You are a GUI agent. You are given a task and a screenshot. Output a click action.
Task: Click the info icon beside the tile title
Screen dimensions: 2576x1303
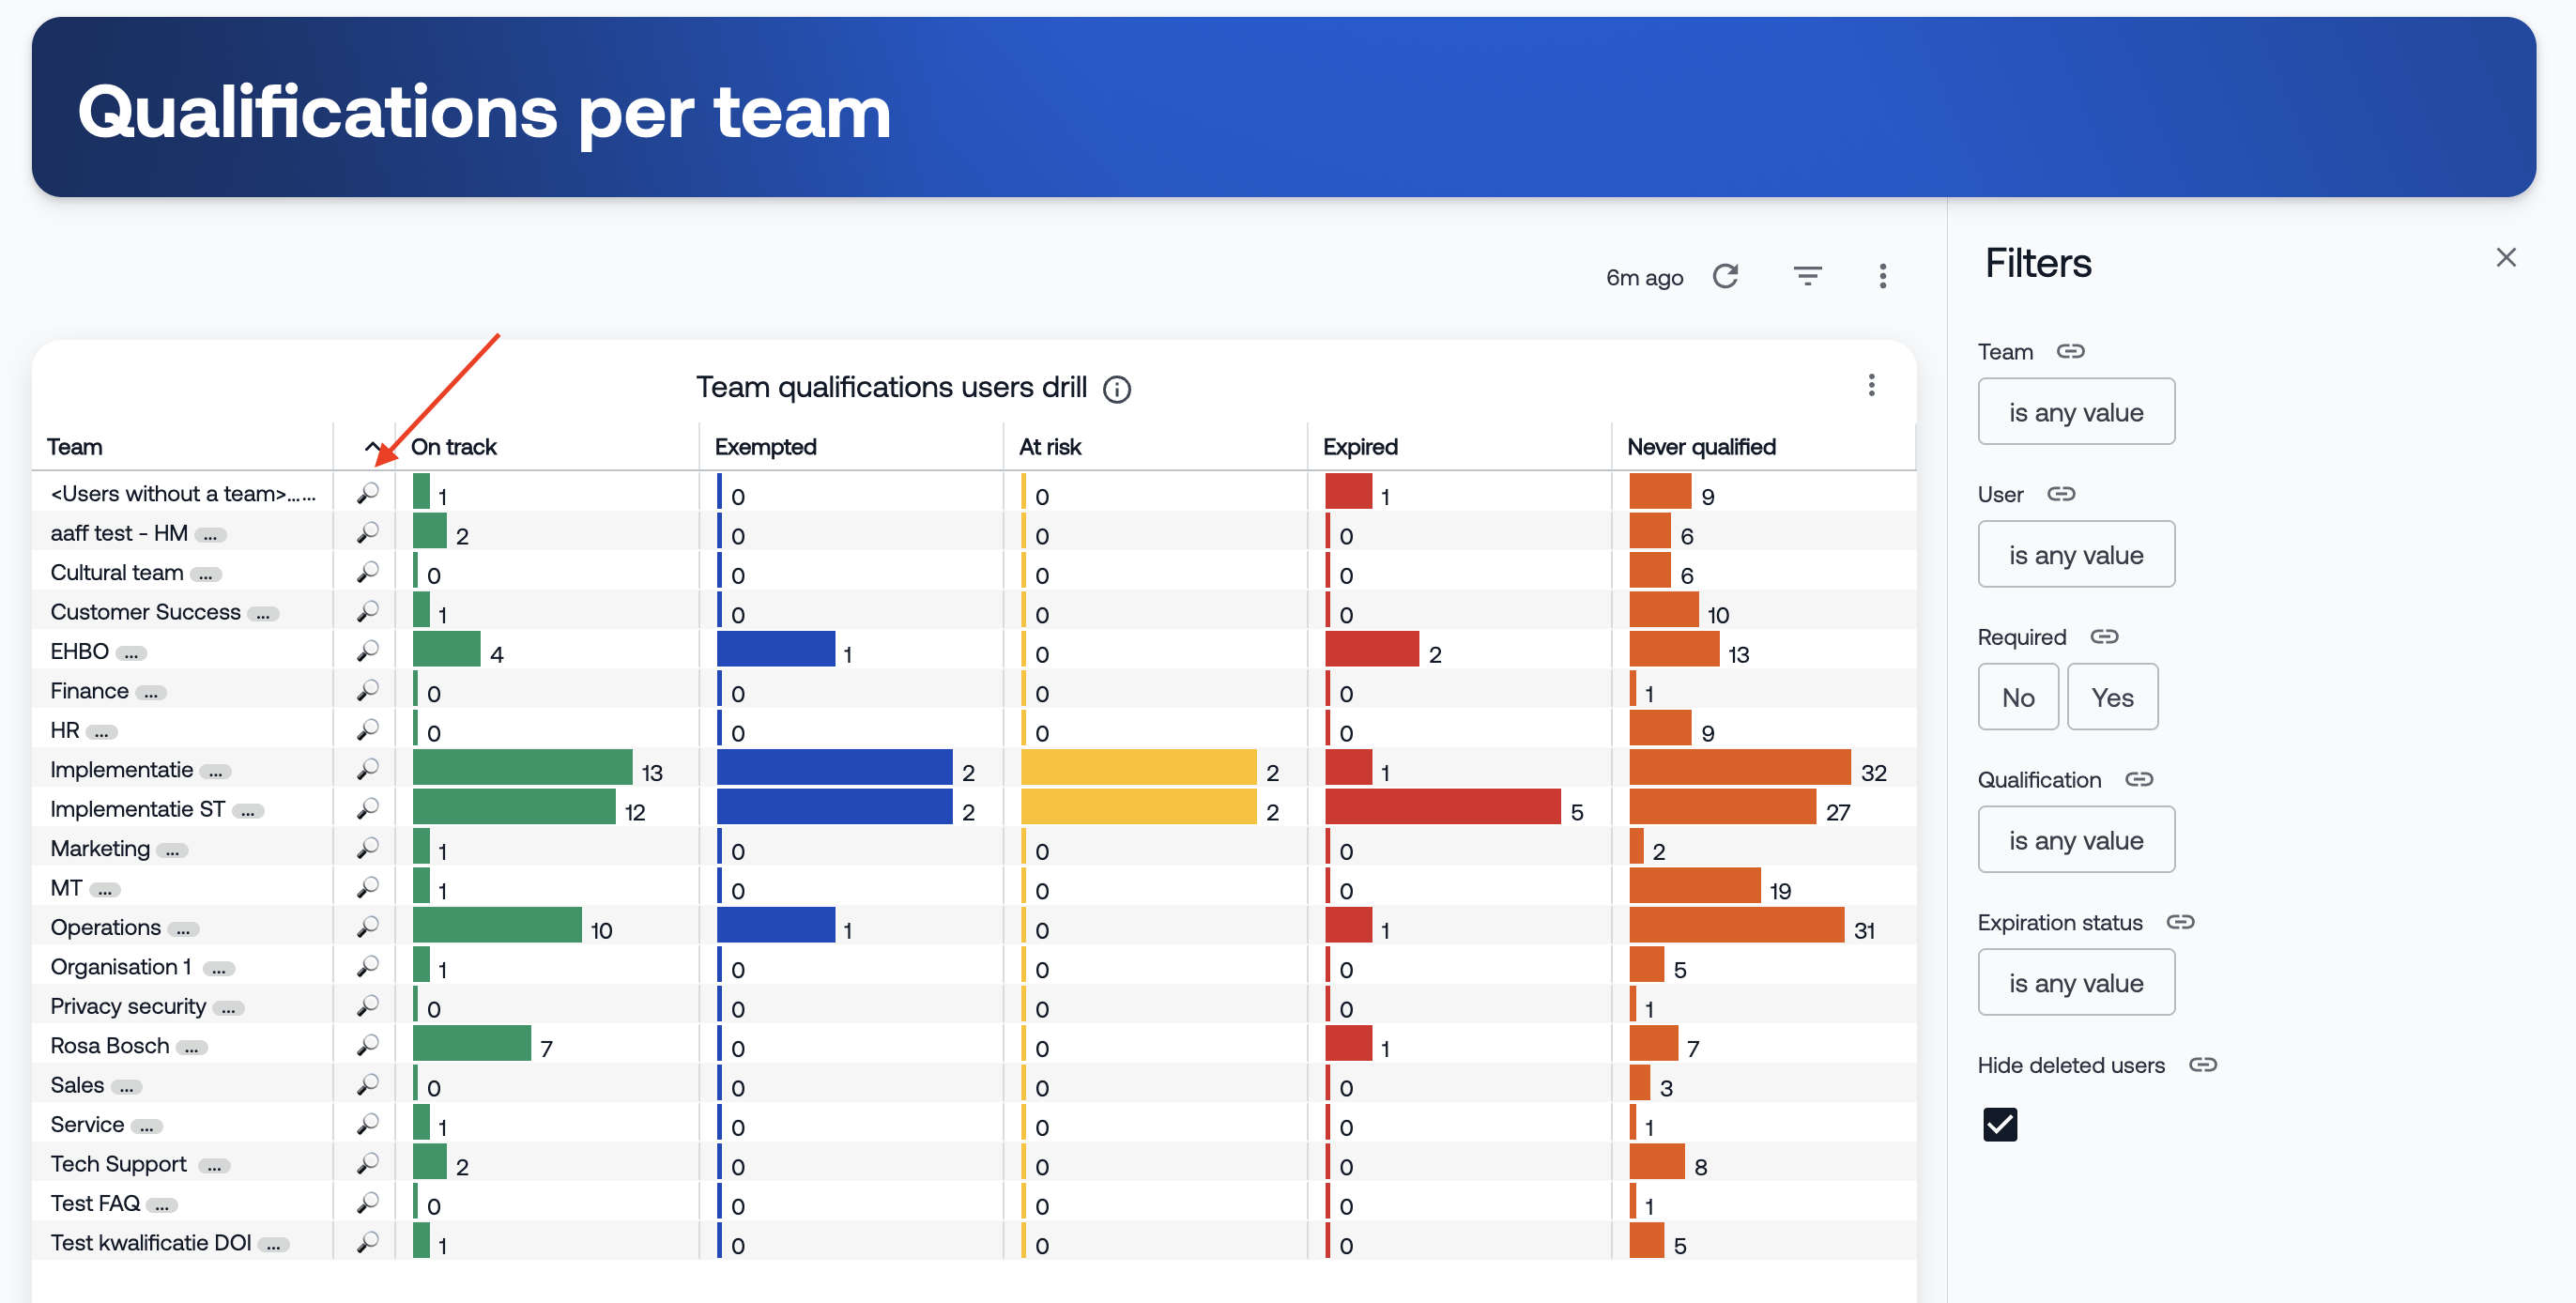[1116, 389]
